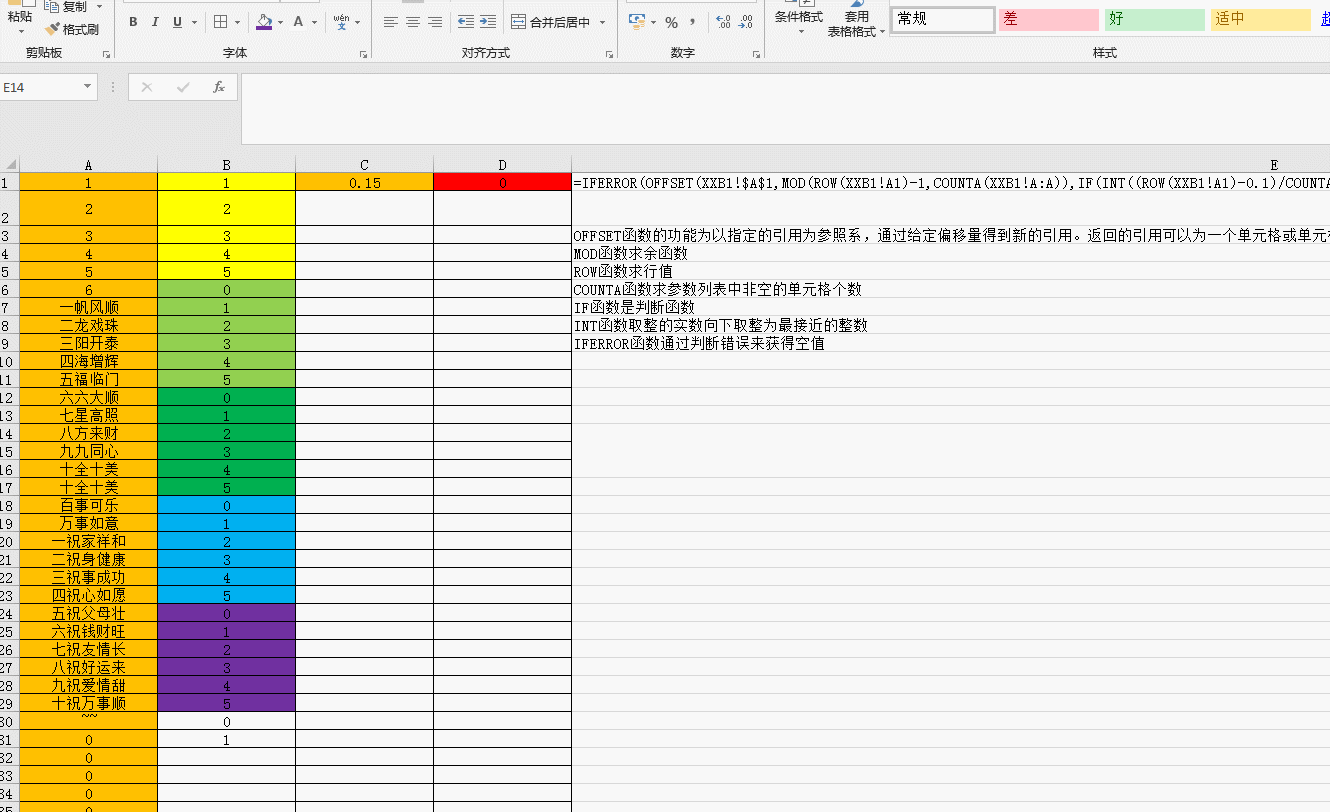Select the 常规 cell style
Screen dimensions: 1330x812
click(x=943, y=19)
